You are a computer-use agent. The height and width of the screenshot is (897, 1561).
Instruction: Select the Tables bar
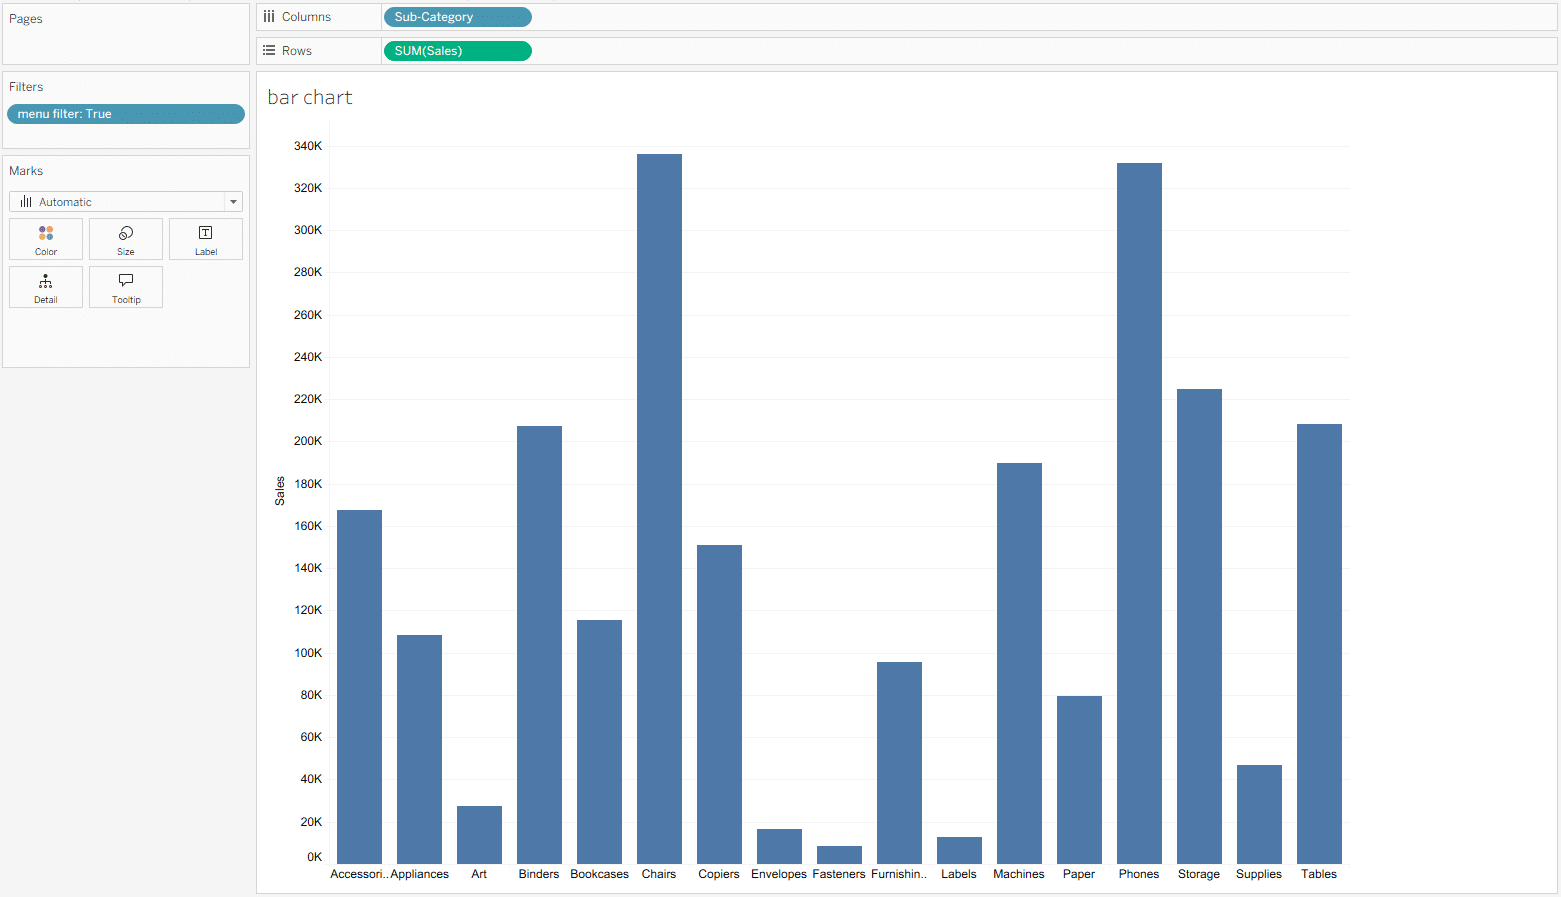pos(1319,644)
